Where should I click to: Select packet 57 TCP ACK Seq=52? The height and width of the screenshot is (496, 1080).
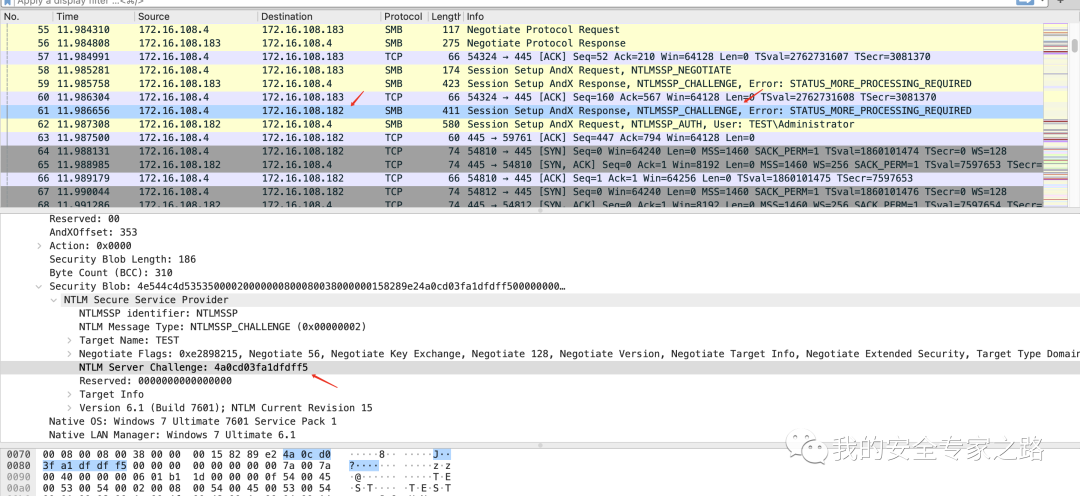pyautogui.click(x=521, y=56)
